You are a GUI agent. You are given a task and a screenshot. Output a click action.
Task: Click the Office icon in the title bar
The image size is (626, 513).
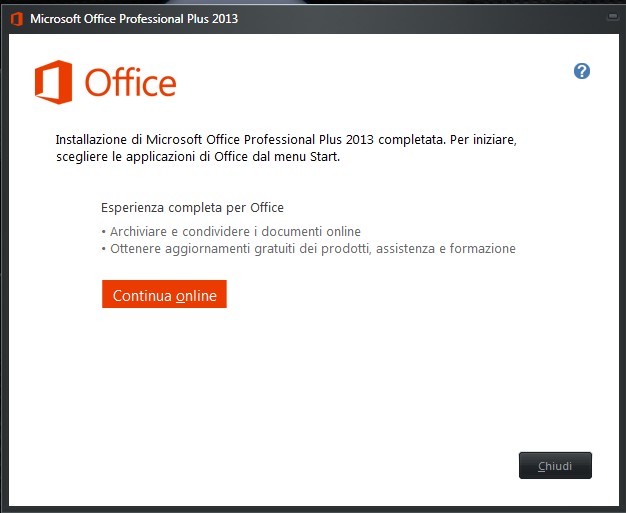tap(17, 19)
